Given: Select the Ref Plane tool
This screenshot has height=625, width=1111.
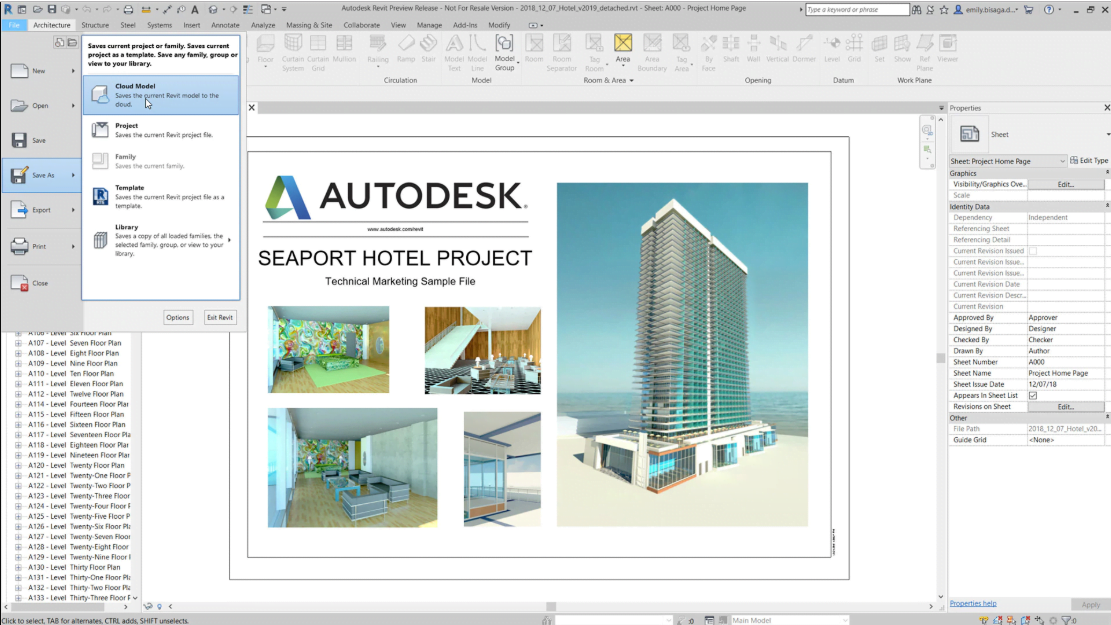Looking at the screenshot, I should tap(925, 52).
